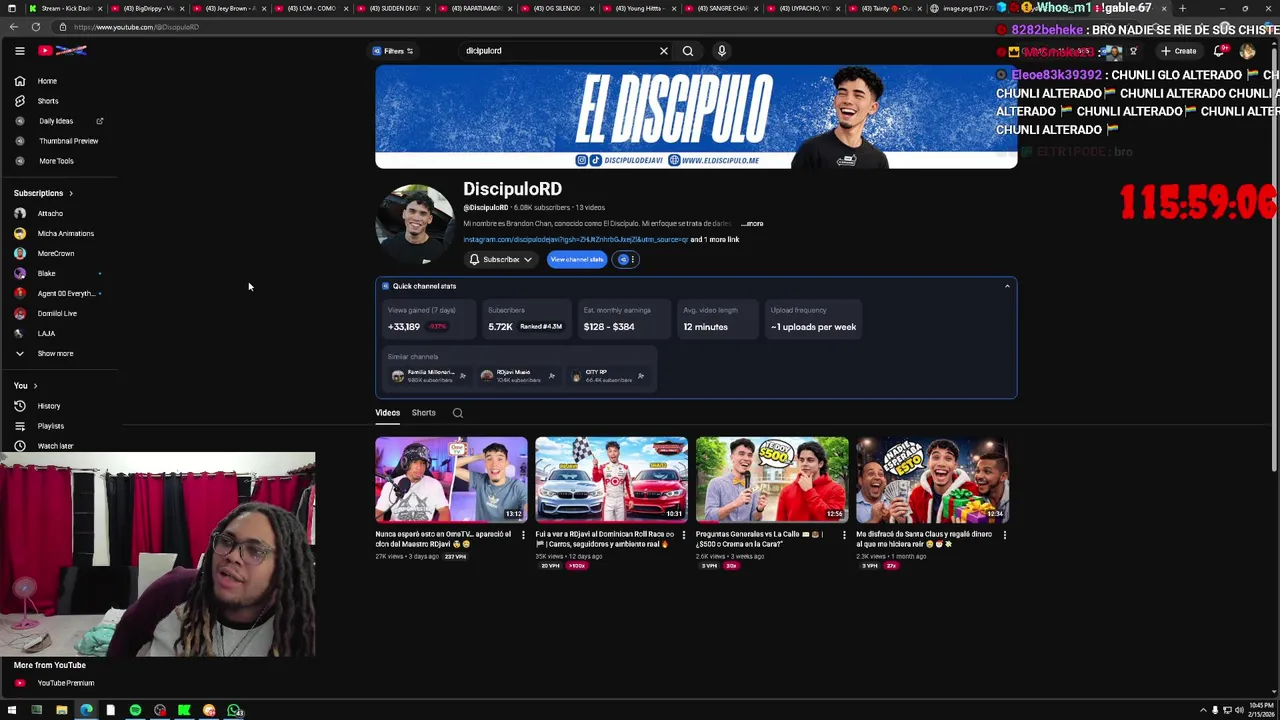The image size is (1280, 720).
Task: Open the Instagram link on channel
Action: 575,240
